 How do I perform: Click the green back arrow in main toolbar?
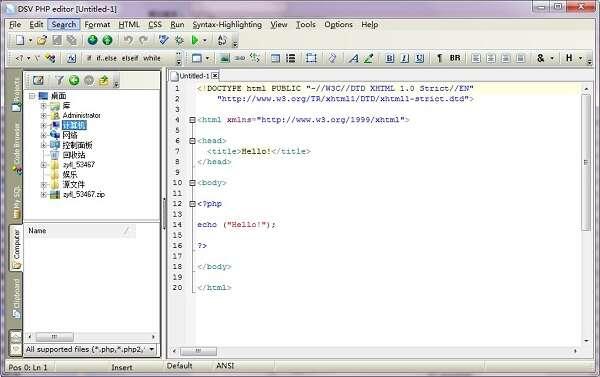[93, 40]
